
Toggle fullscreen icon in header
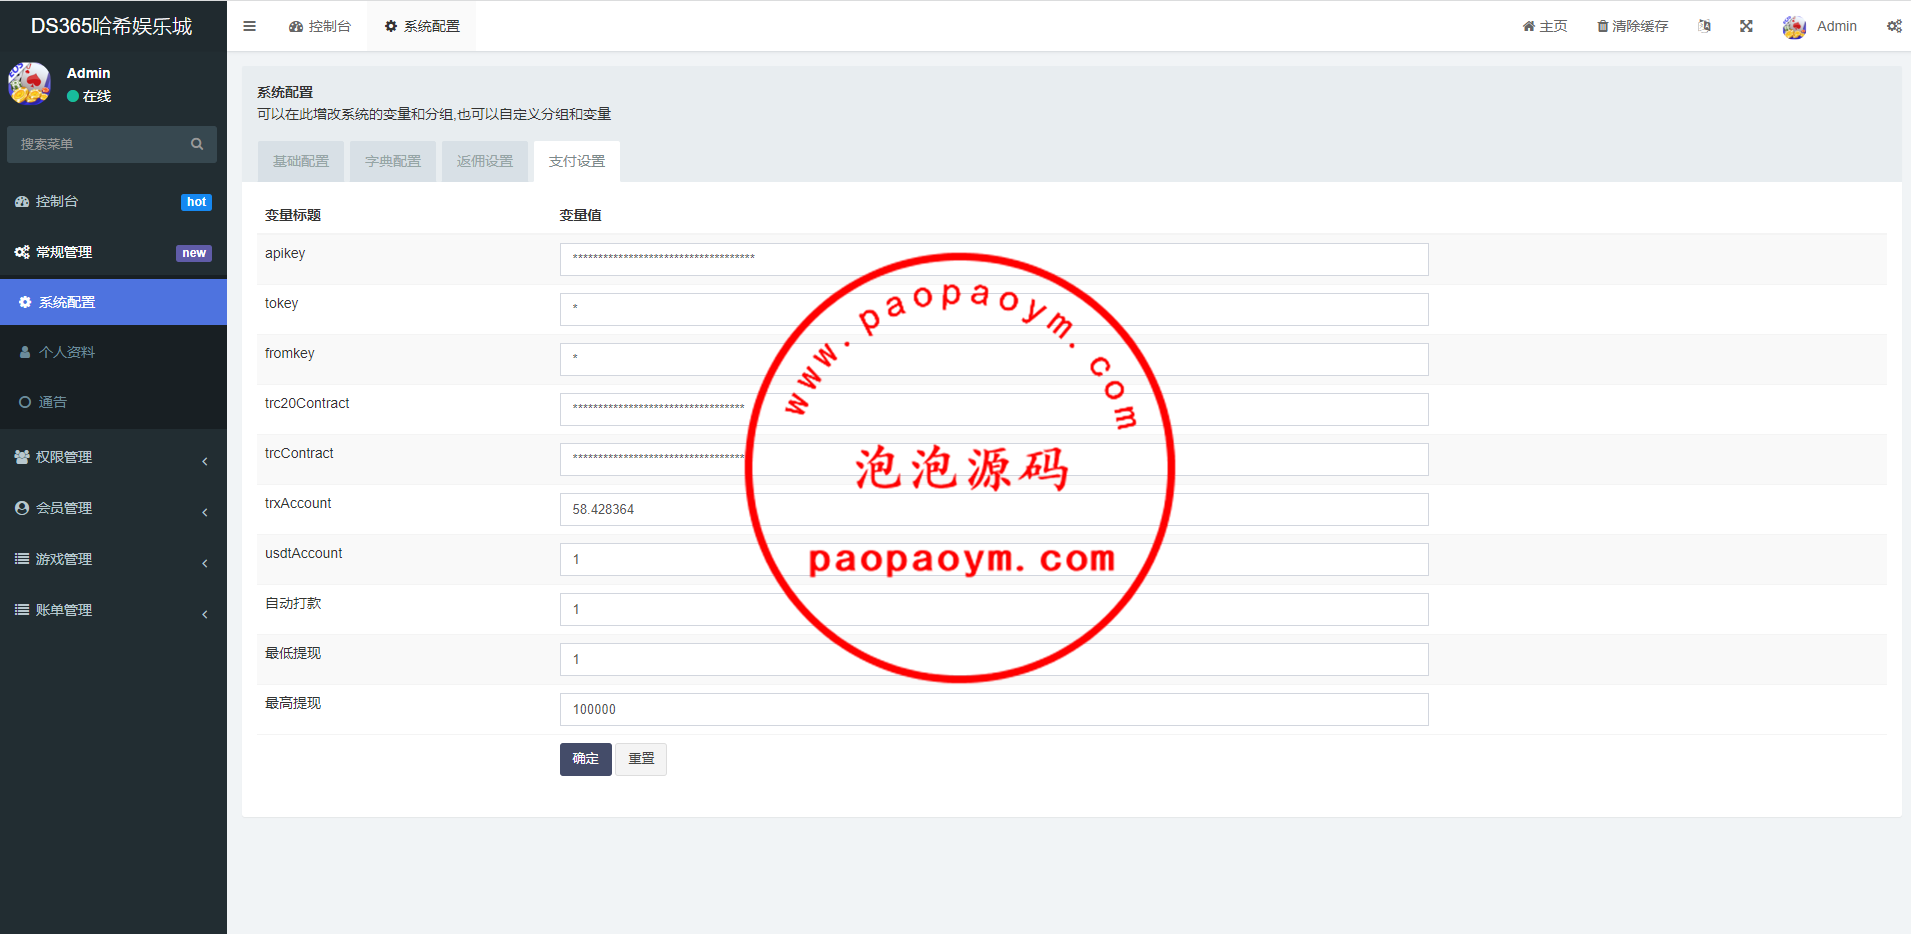[1746, 26]
